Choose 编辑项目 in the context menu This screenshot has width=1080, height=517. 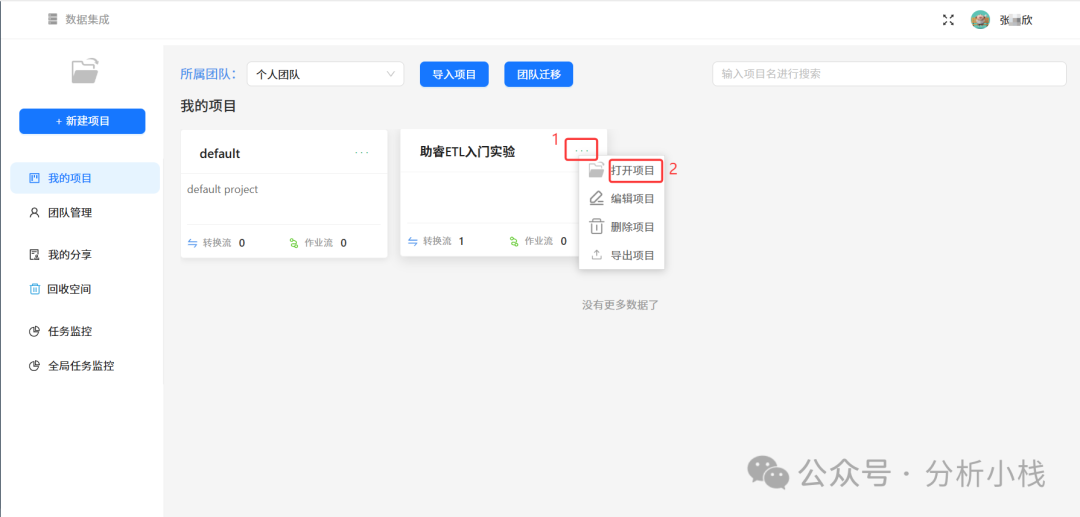[x=633, y=198]
